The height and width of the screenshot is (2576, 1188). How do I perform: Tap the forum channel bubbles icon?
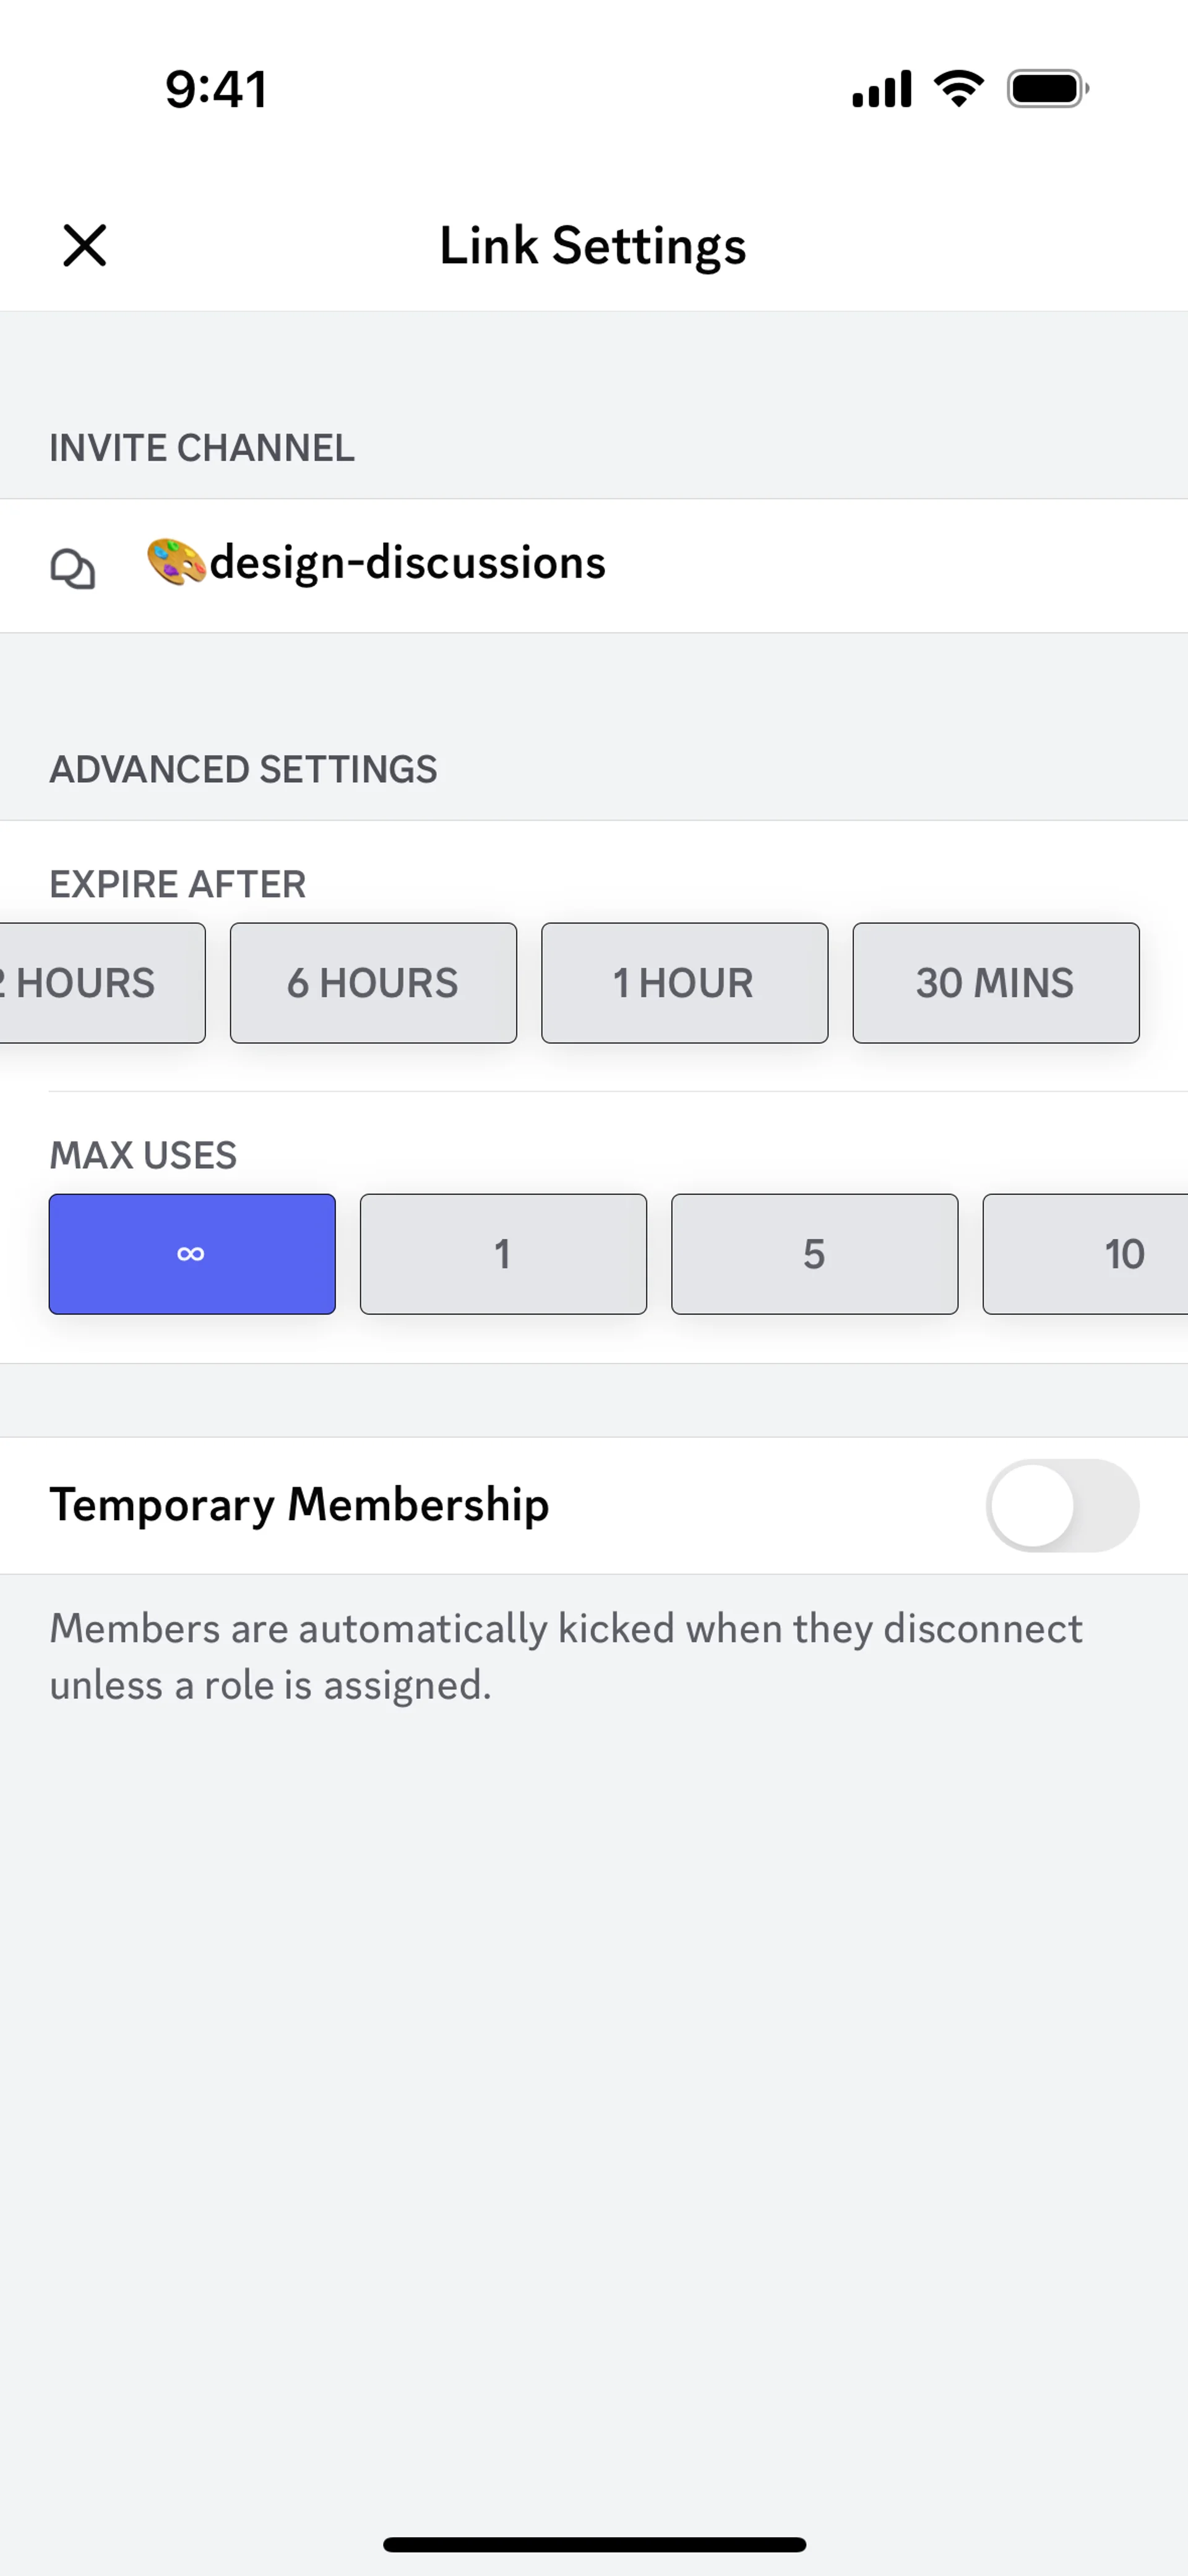pos(73,568)
